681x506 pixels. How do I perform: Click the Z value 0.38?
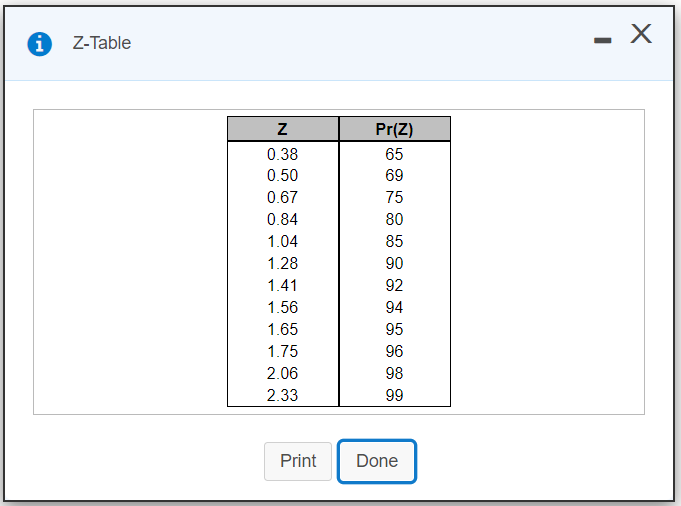tap(282, 154)
